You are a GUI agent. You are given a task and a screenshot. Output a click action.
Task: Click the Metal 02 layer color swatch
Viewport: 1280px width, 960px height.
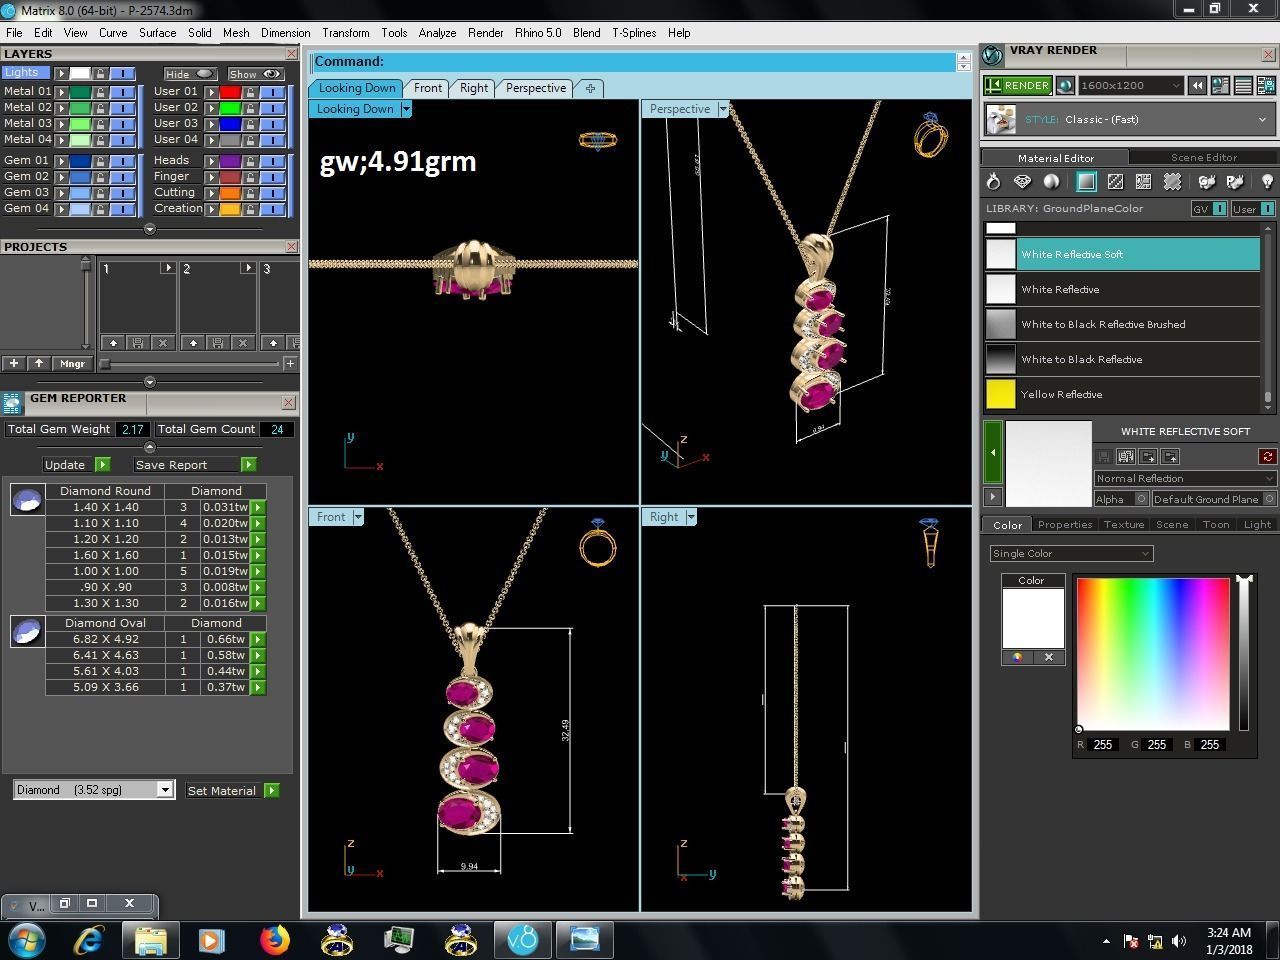click(80, 108)
